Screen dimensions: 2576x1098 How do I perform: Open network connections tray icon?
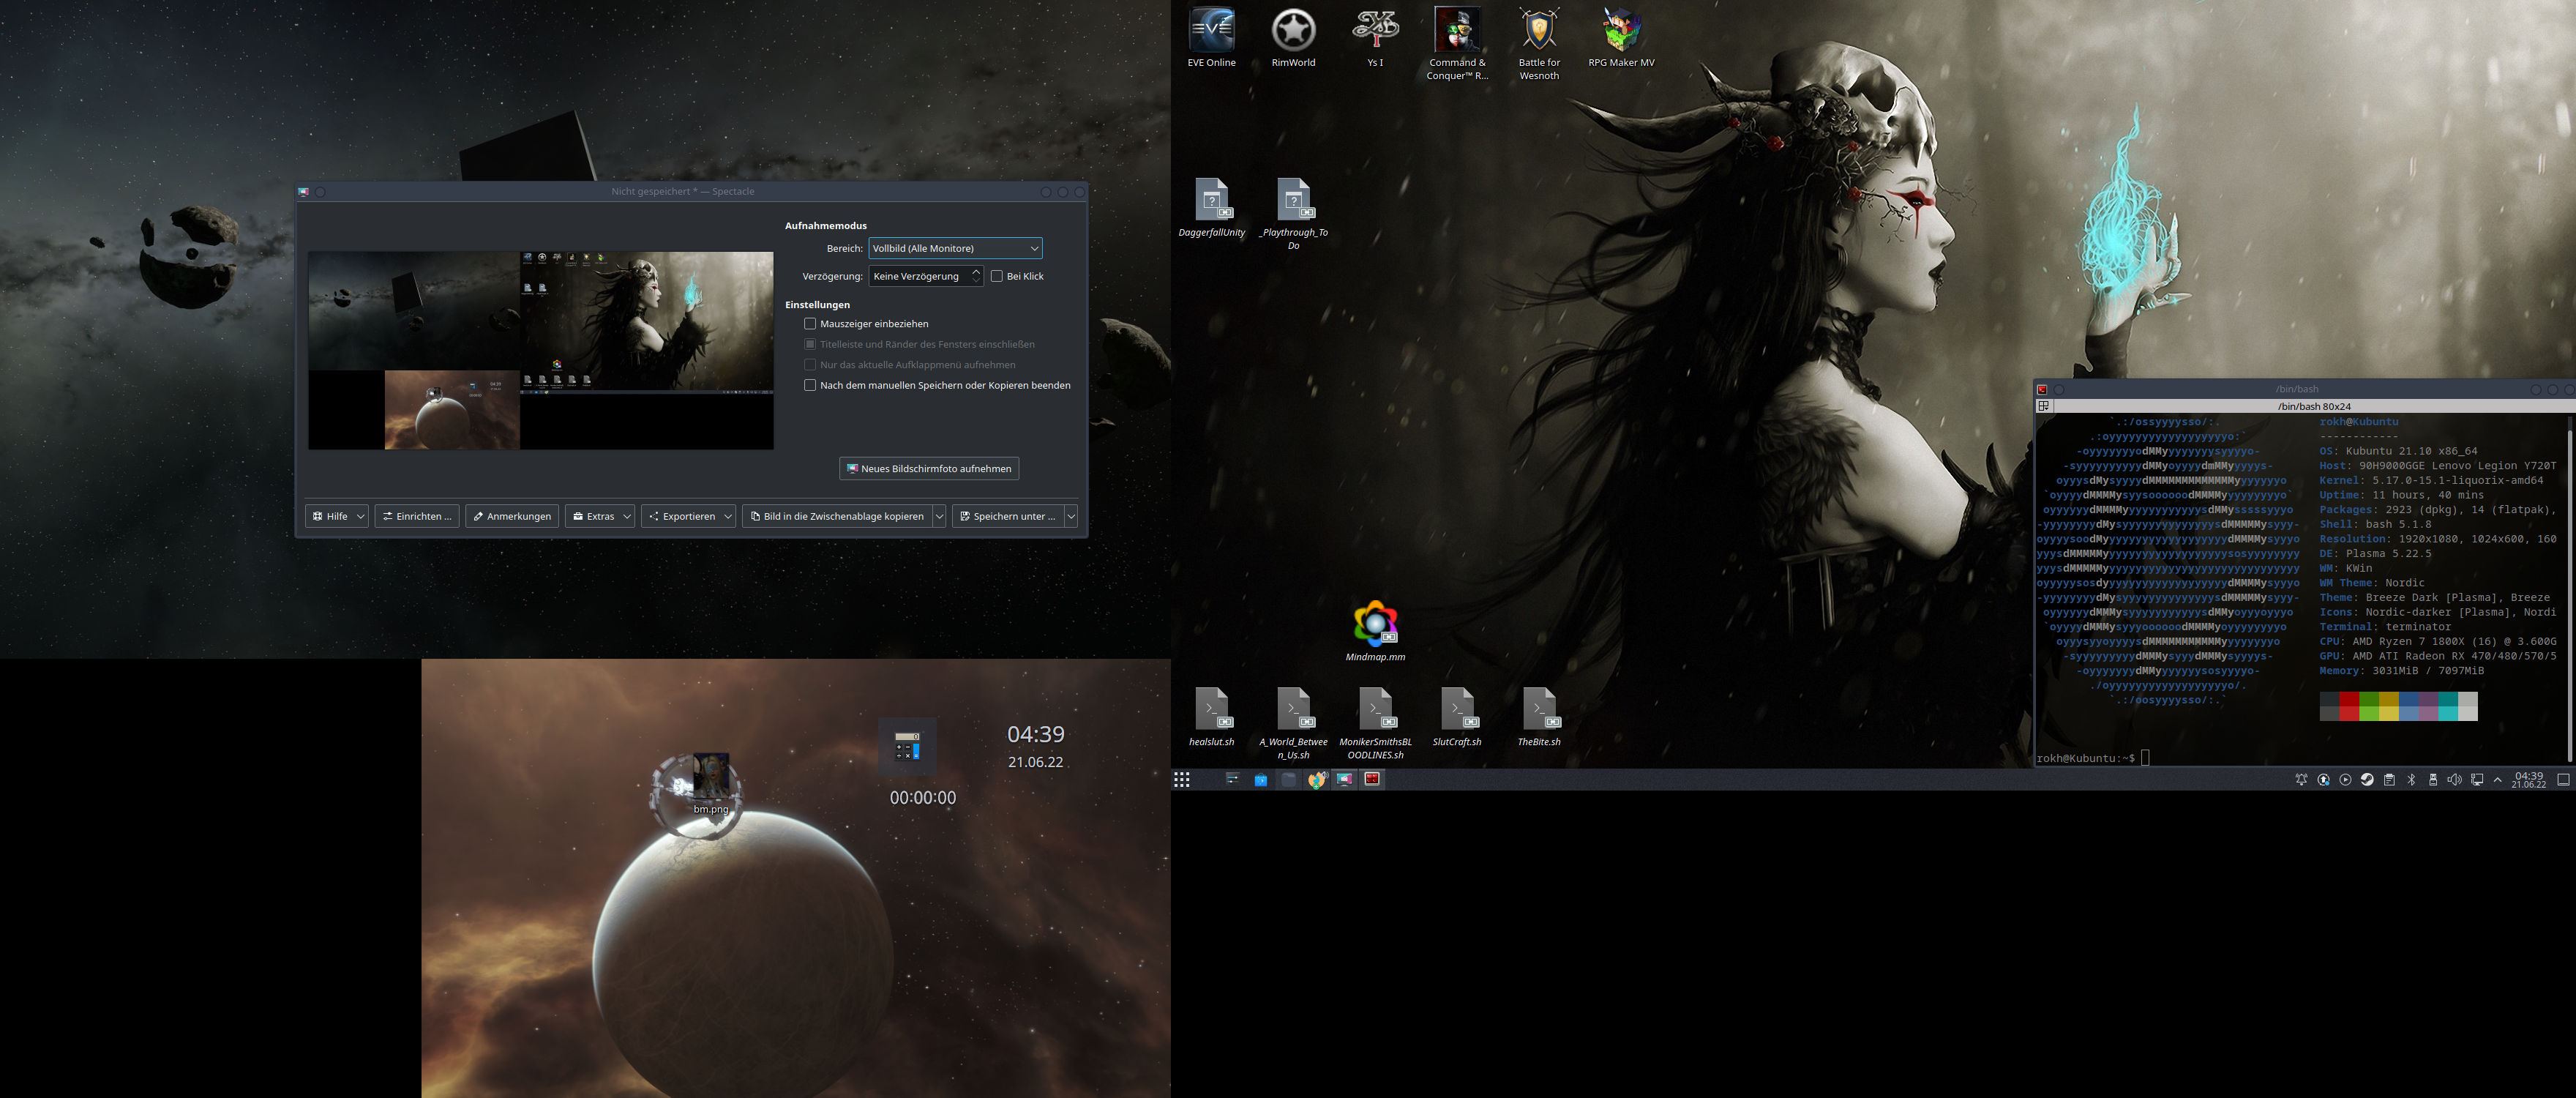pyautogui.click(x=2477, y=780)
